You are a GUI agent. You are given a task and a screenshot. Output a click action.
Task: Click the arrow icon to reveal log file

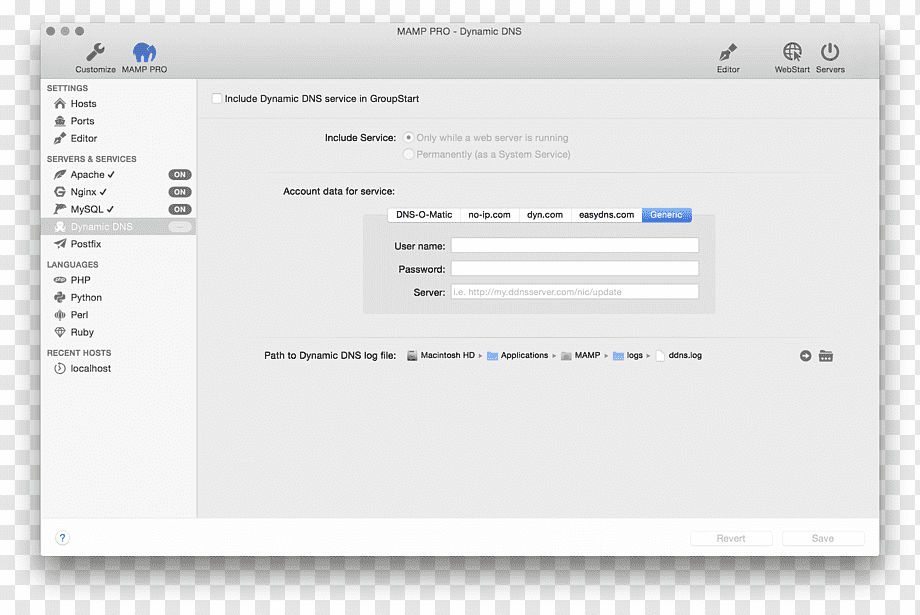pos(806,356)
